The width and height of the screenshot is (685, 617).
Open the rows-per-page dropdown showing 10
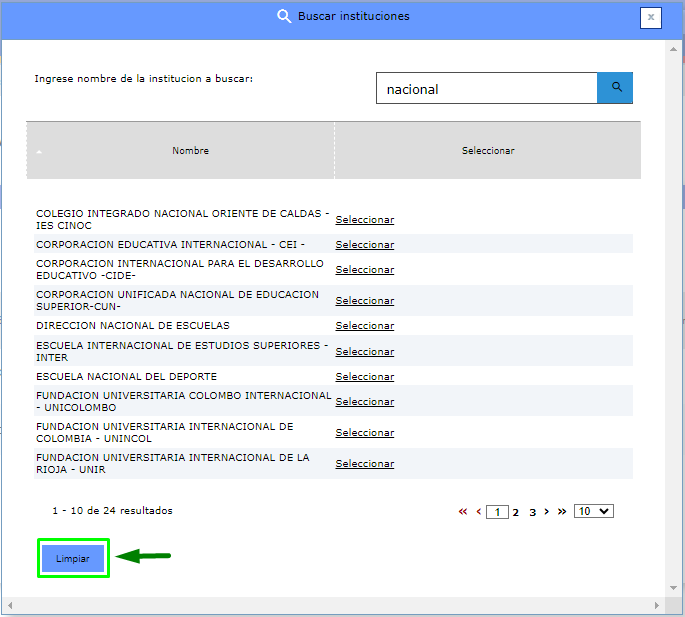click(x=594, y=511)
